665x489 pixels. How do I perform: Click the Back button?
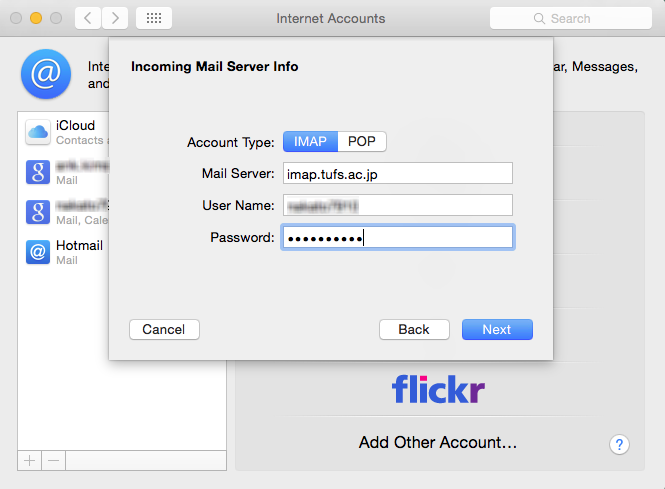pyautogui.click(x=414, y=330)
